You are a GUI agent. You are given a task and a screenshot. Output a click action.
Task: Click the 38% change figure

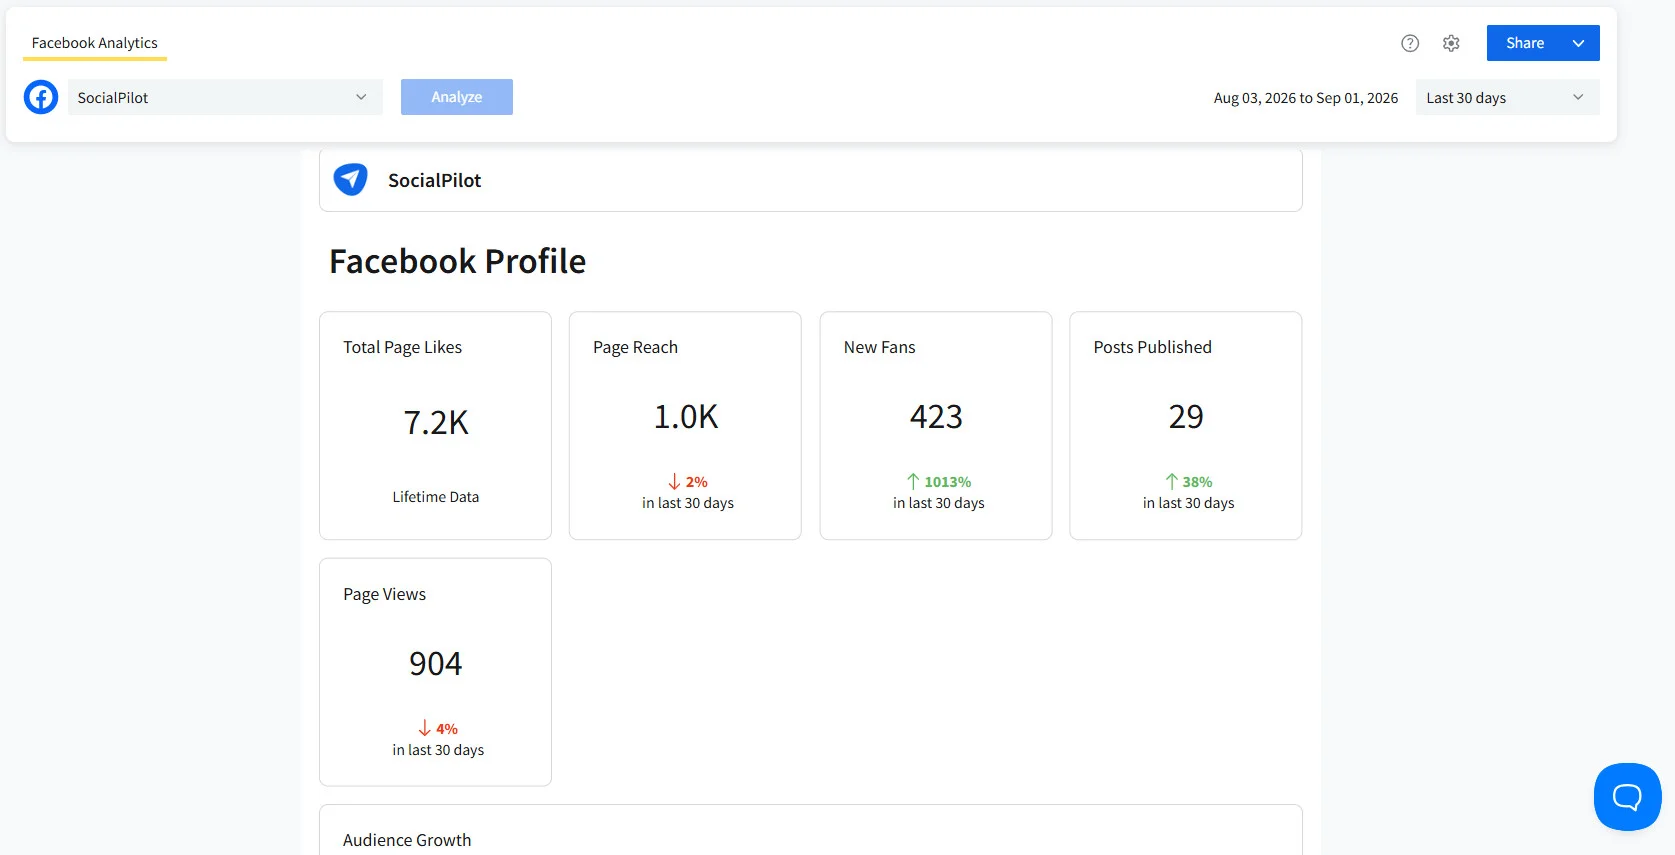click(x=1197, y=482)
